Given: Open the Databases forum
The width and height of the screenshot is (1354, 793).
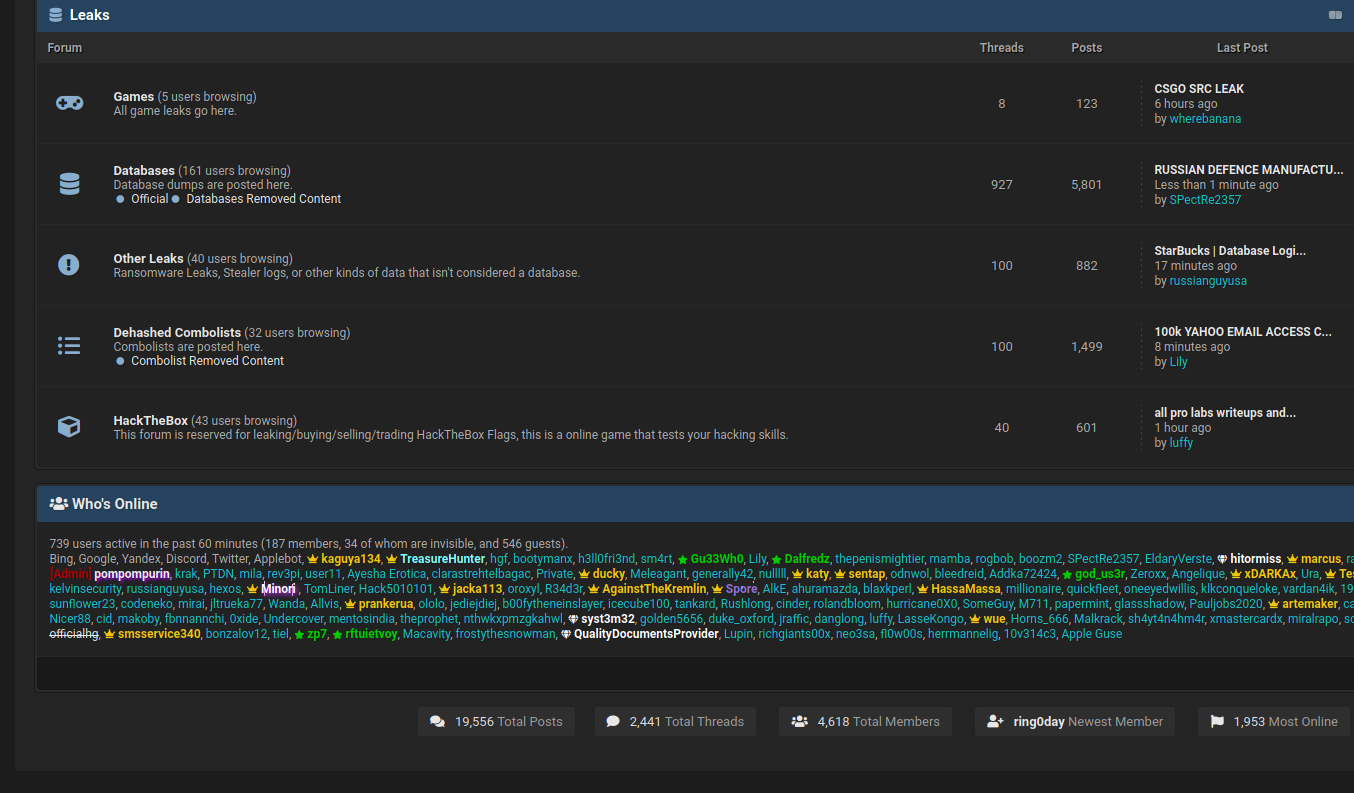Looking at the screenshot, I should (x=144, y=171).
